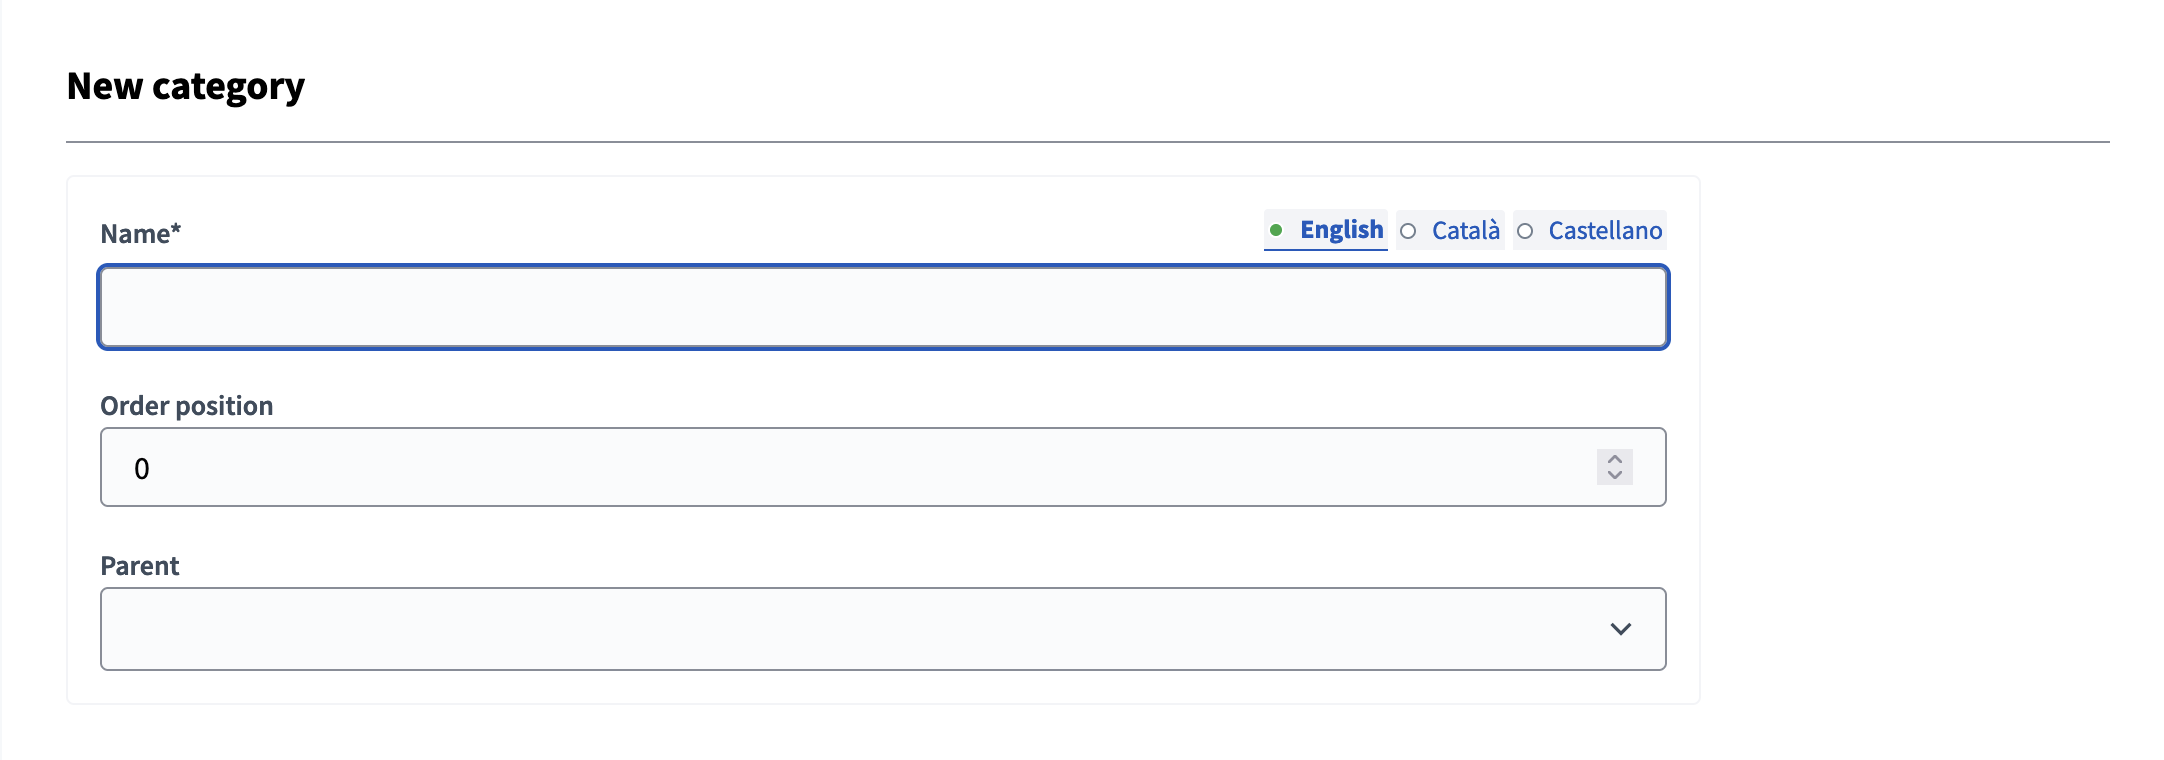Reselect the English translation option
This screenshot has width=2164, height=760.
(1341, 229)
